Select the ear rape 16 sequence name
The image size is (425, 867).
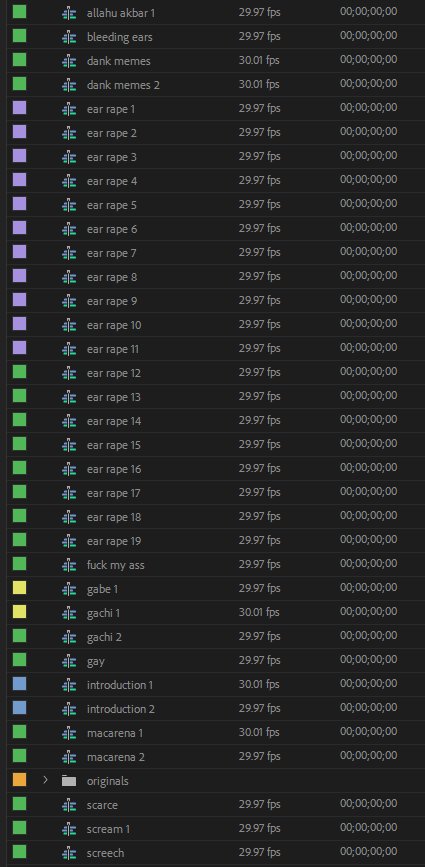click(114, 469)
